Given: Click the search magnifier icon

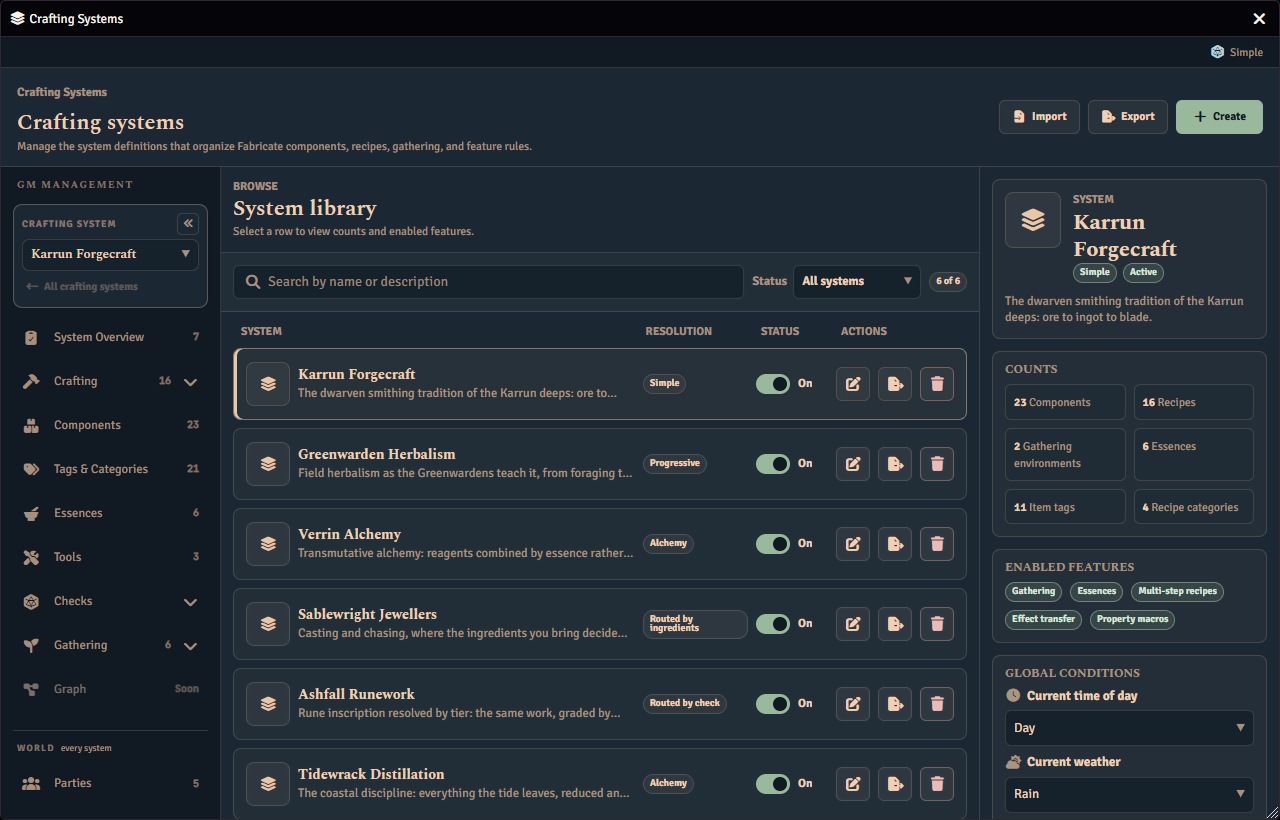Looking at the screenshot, I should (254, 282).
